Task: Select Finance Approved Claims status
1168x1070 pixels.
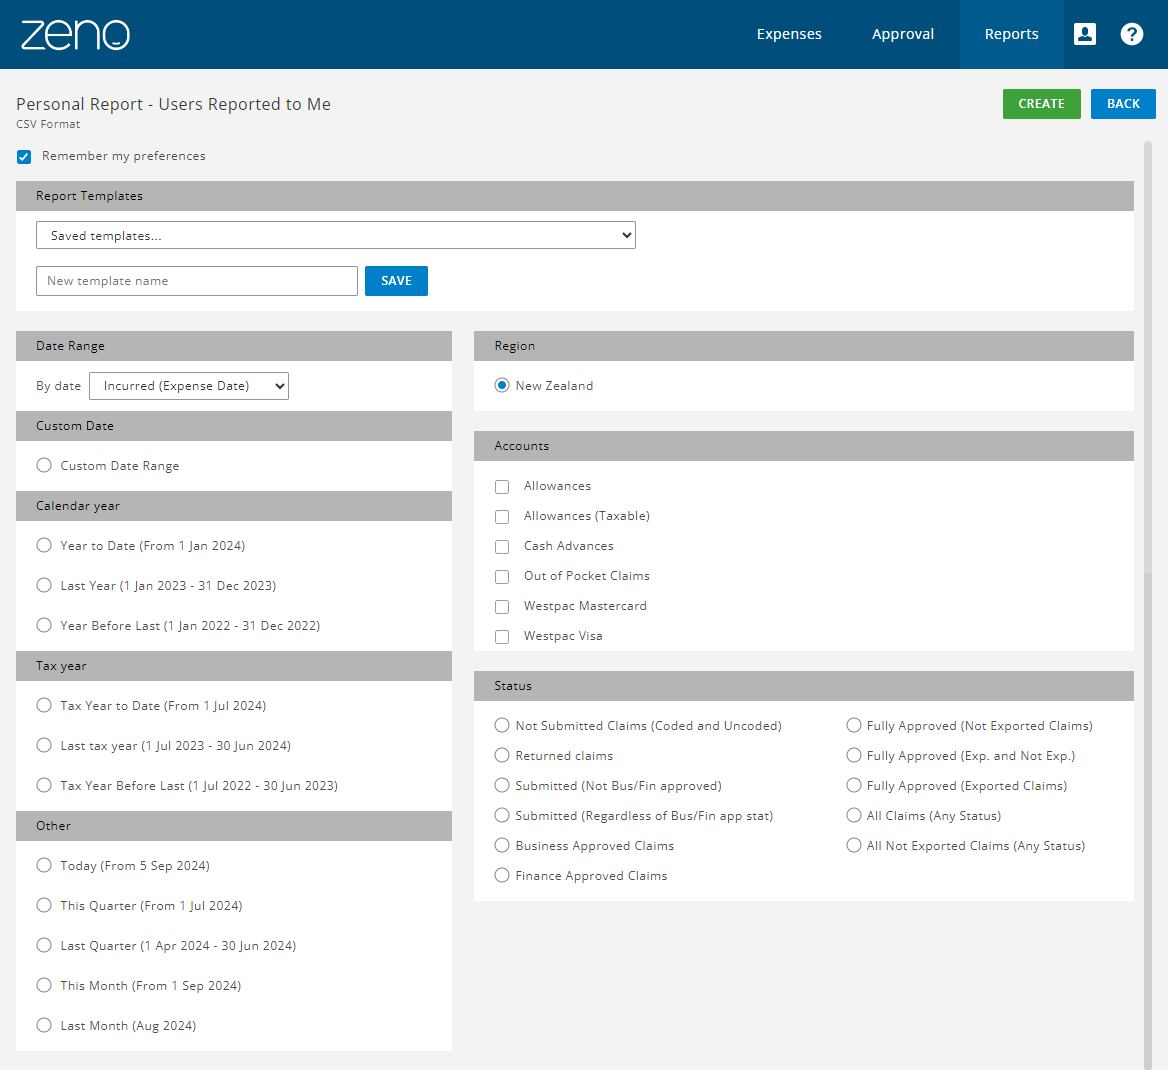Action: point(502,875)
